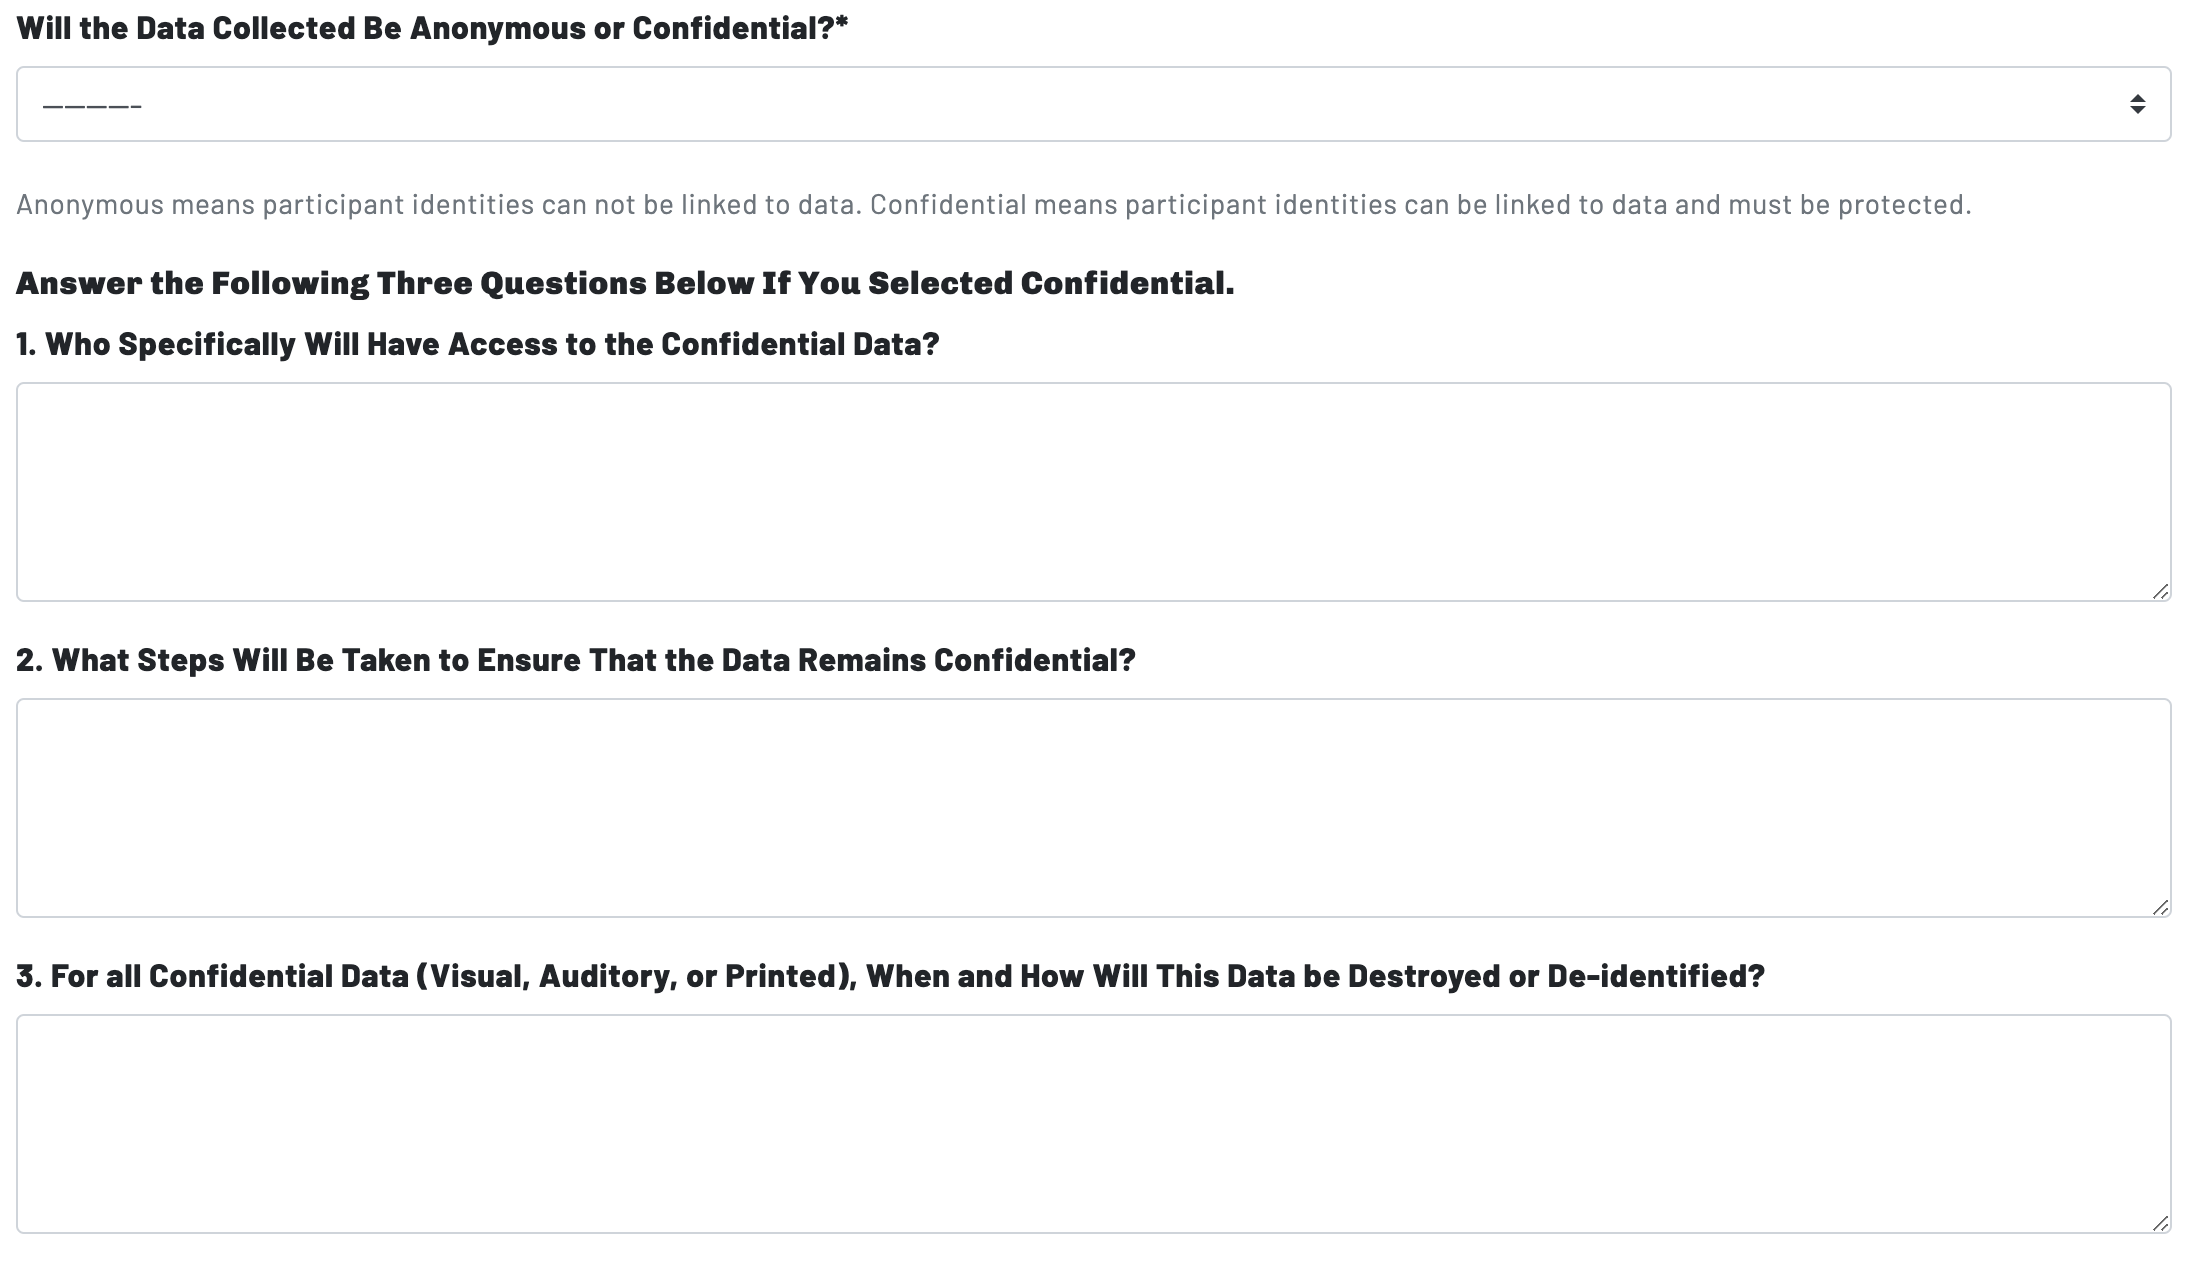Focus the data access answer box
2192x1264 pixels.
pos(1092,491)
